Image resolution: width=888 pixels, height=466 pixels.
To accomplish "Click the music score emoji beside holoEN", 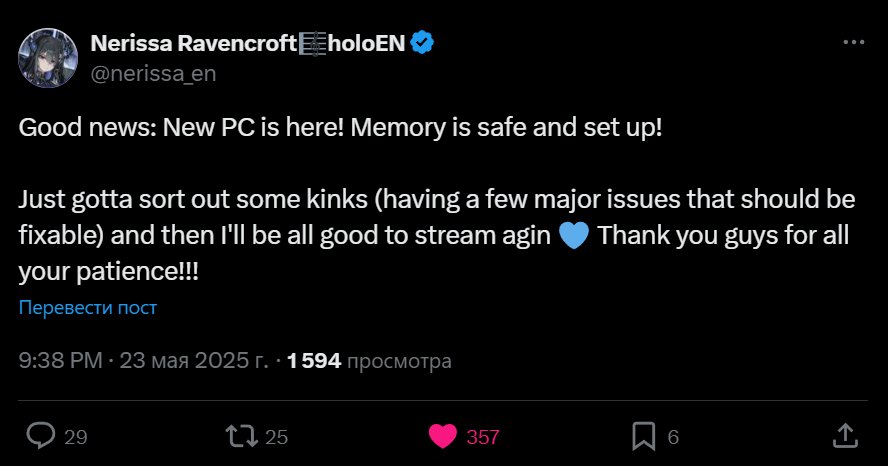I will [312, 44].
